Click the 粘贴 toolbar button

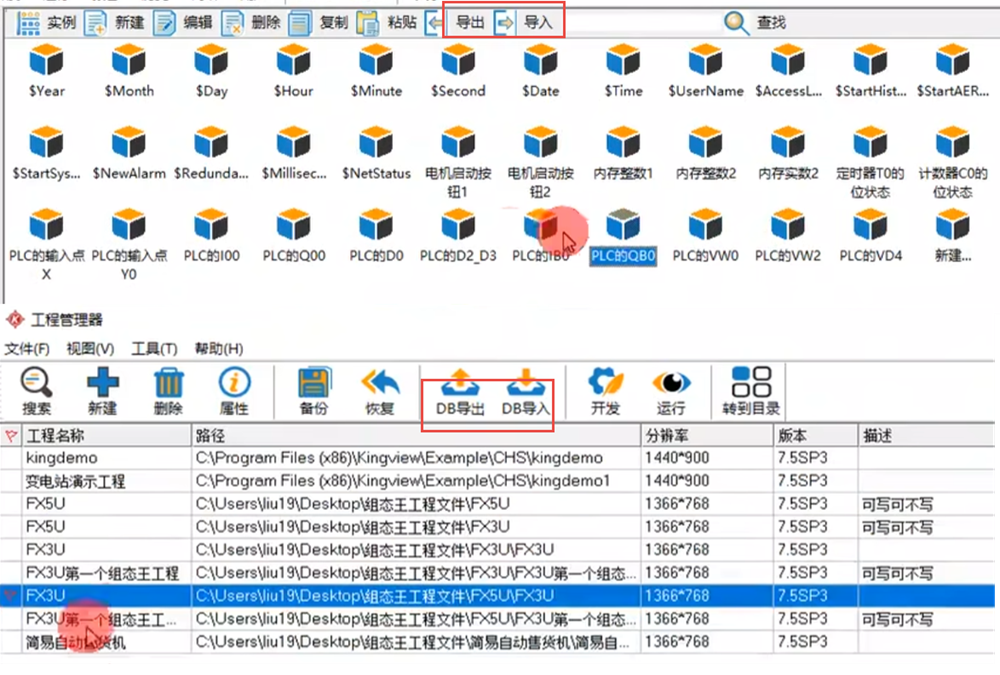(x=387, y=23)
